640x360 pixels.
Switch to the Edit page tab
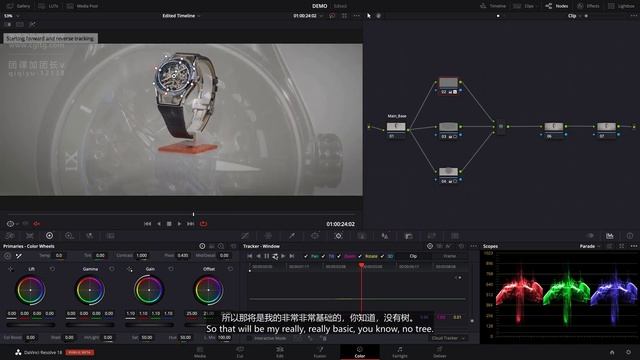click(280, 352)
